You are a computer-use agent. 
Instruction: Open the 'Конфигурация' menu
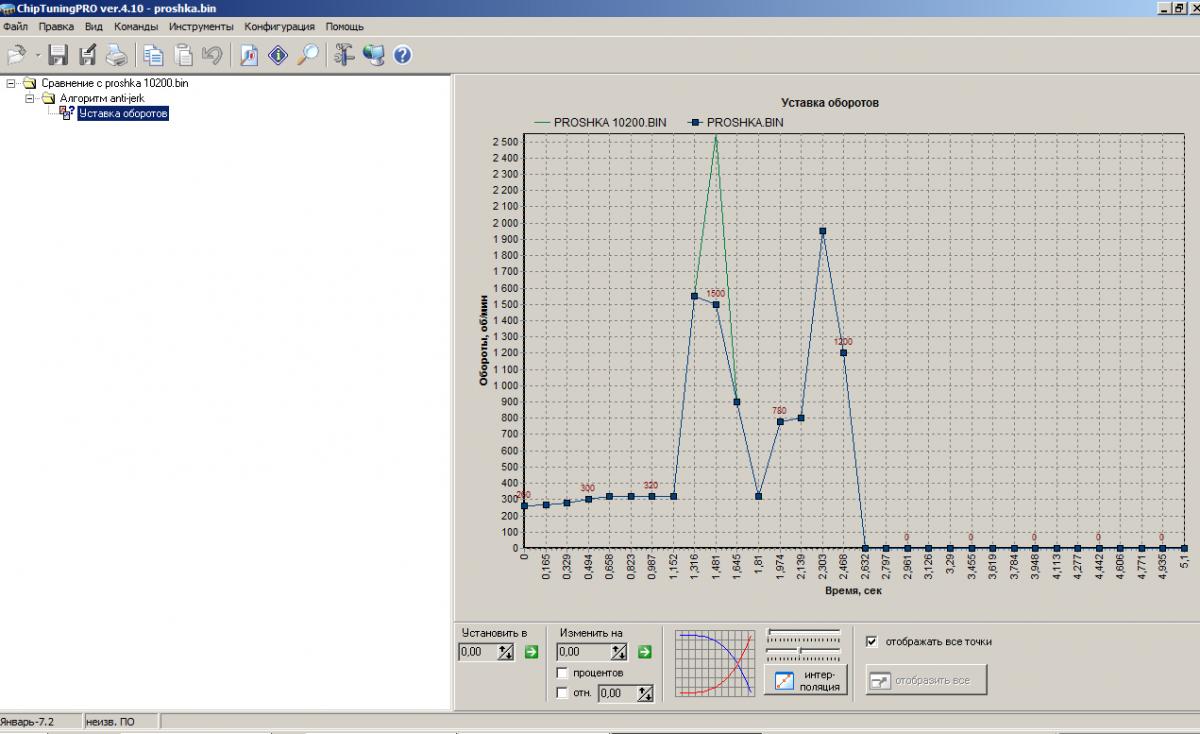[279, 26]
